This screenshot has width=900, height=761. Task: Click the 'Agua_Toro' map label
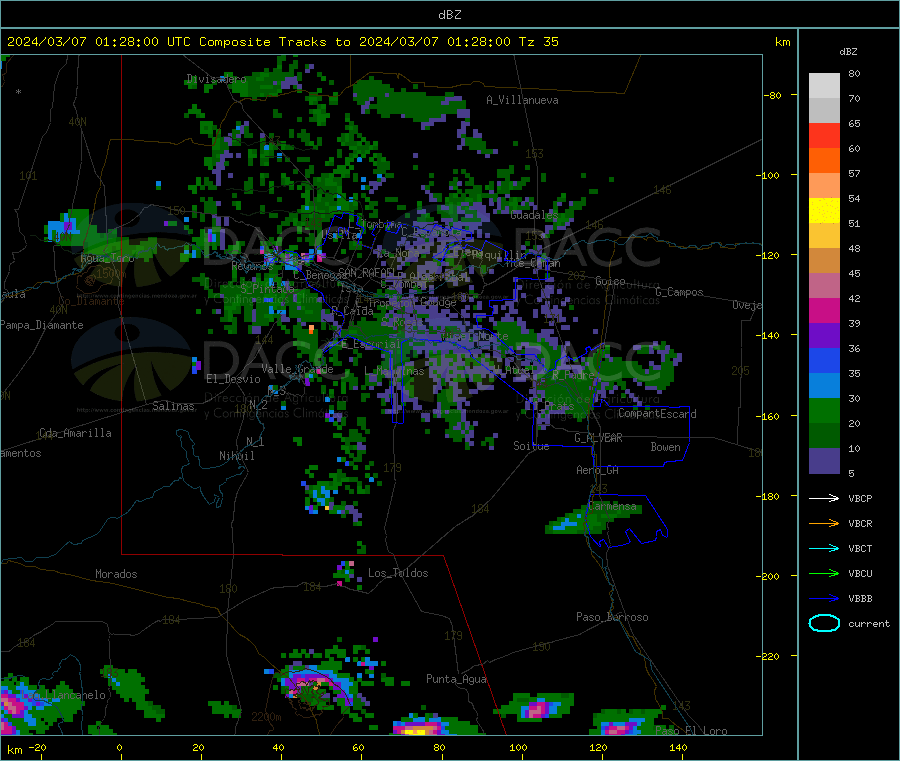click(x=107, y=258)
